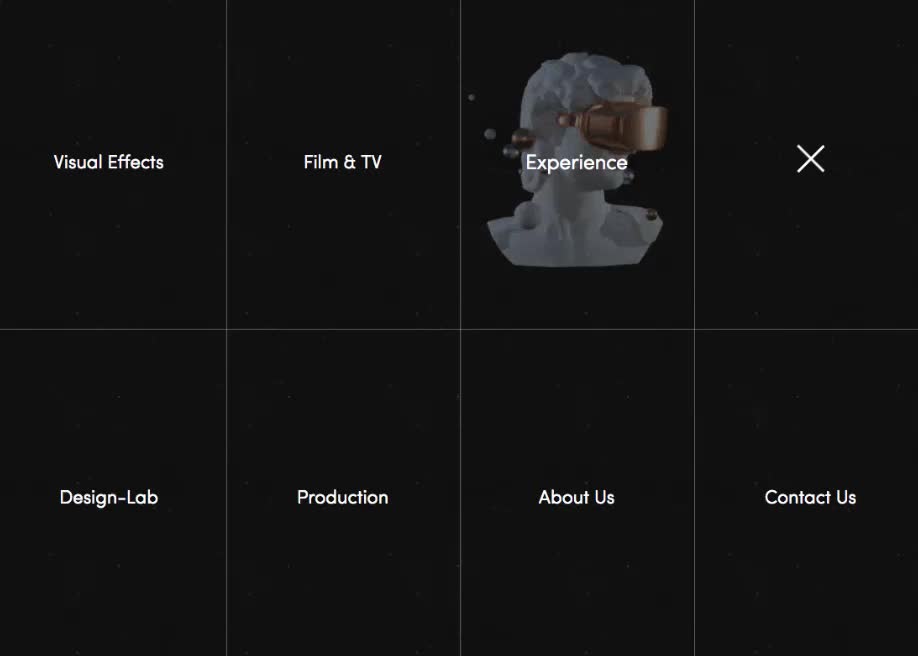Tap the Contact Us tile label

tap(810, 497)
